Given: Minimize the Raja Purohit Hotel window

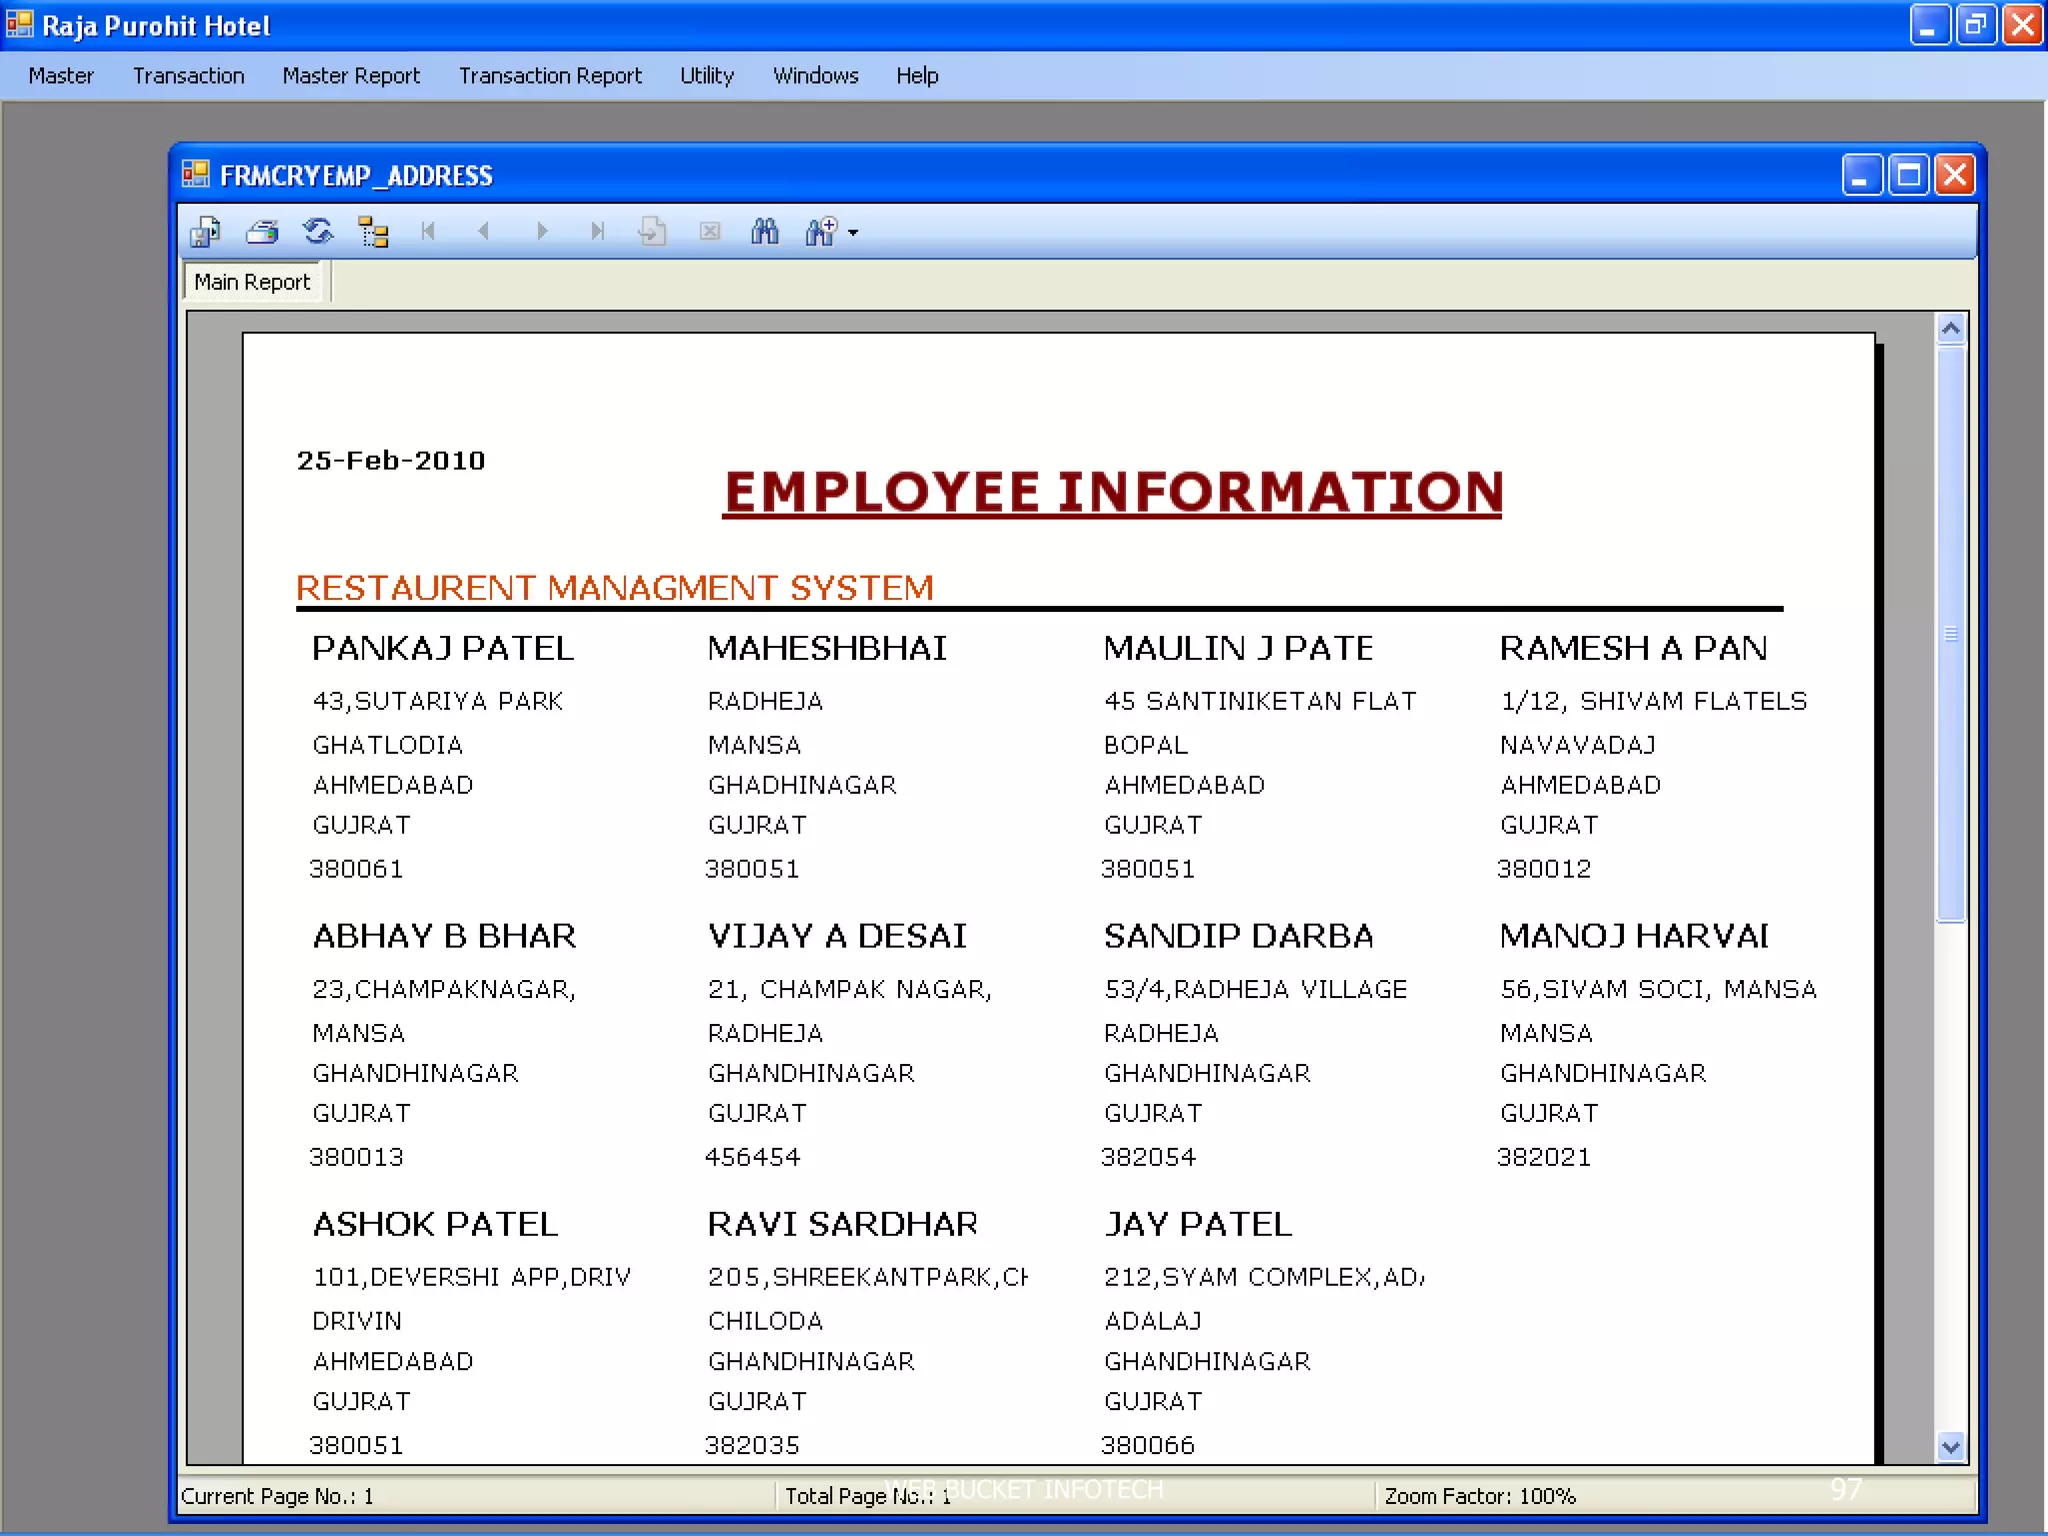Looking at the screenshot, I should (1929, 25).
